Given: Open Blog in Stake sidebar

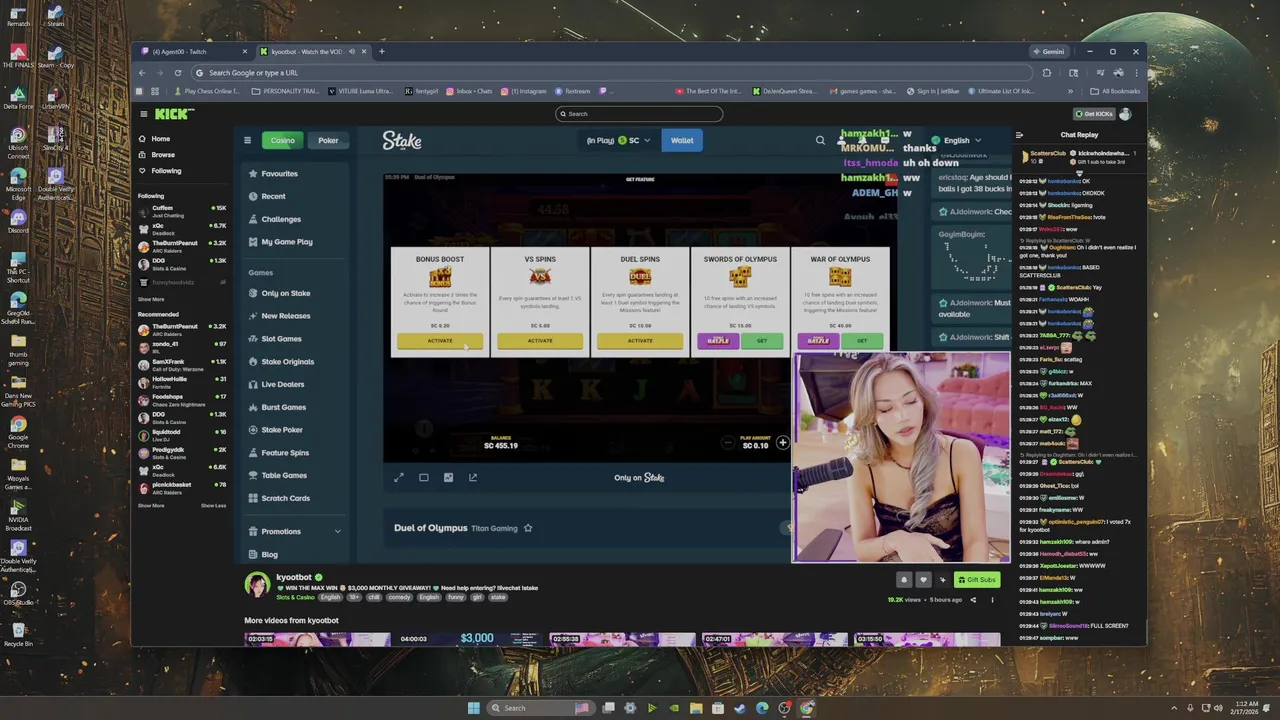Looking at the screenshot, I should (x=263, y=554).
